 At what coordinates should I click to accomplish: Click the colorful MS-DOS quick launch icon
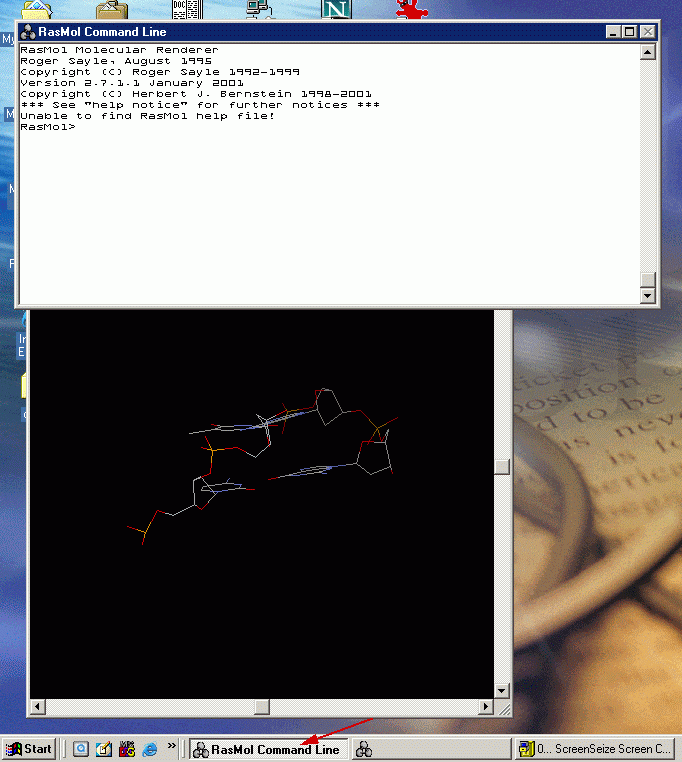click(x=127, y=749)
